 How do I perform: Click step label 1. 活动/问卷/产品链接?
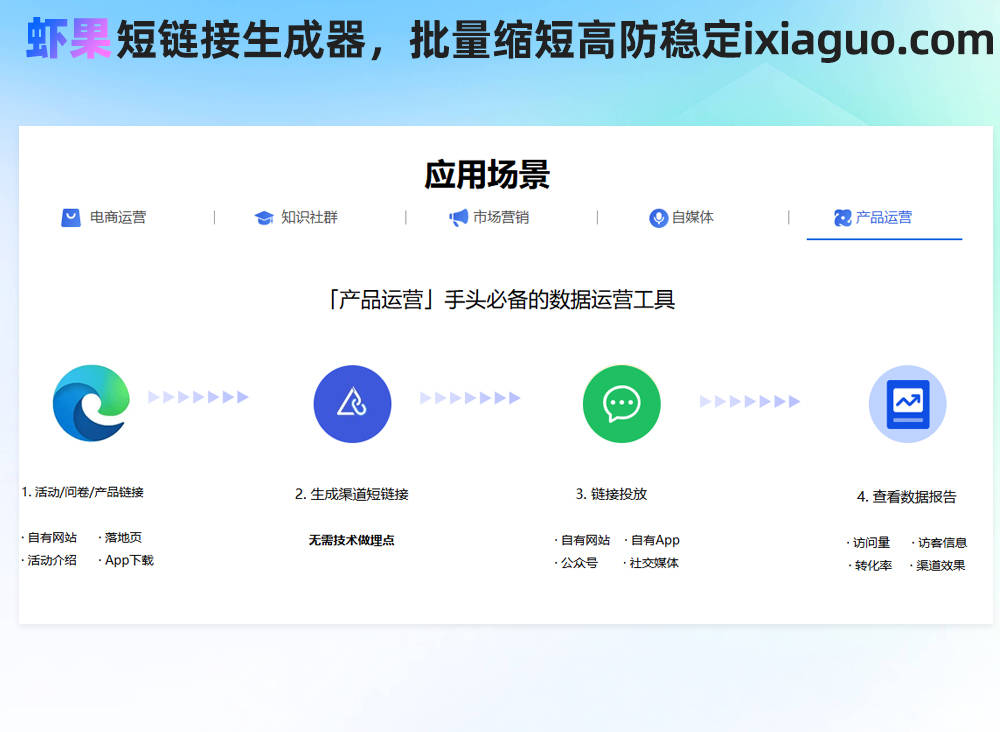82,492
